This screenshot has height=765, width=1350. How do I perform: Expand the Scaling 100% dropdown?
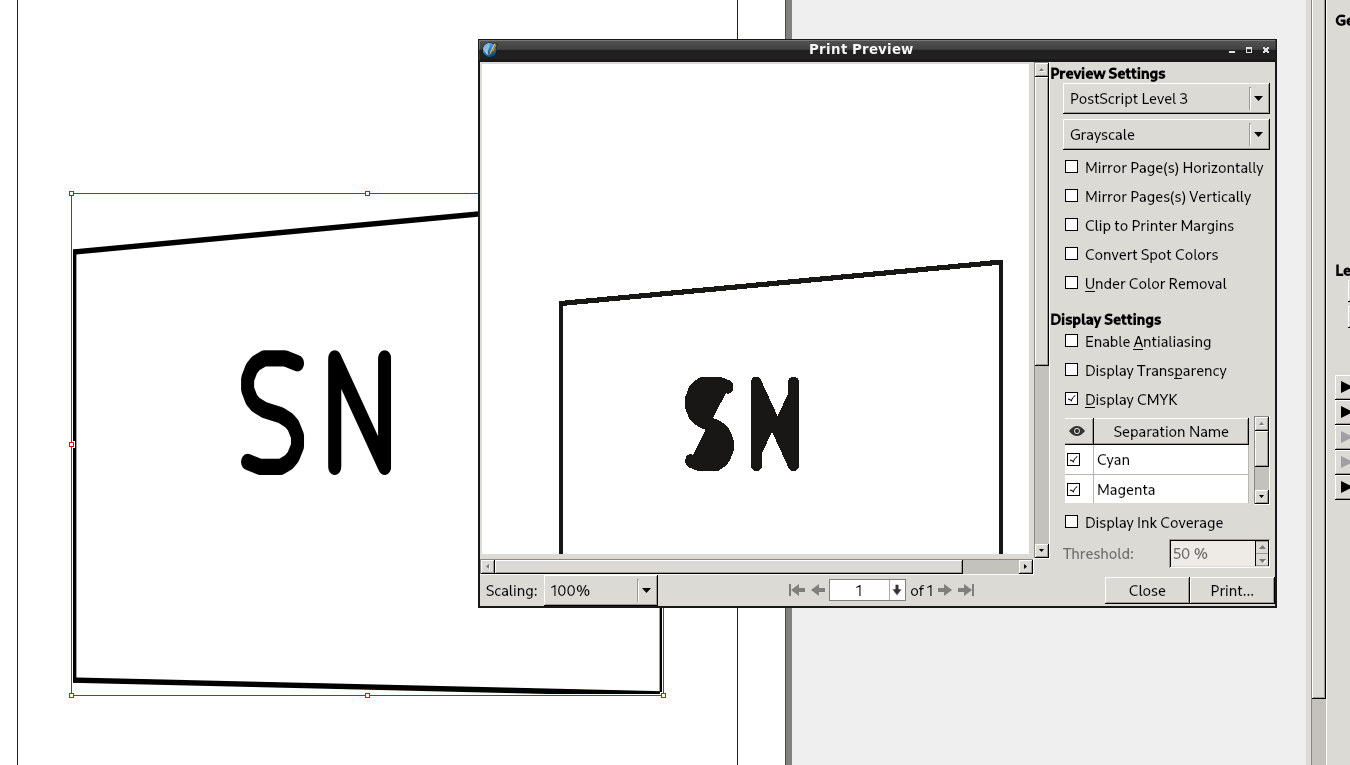pos(646,590)
